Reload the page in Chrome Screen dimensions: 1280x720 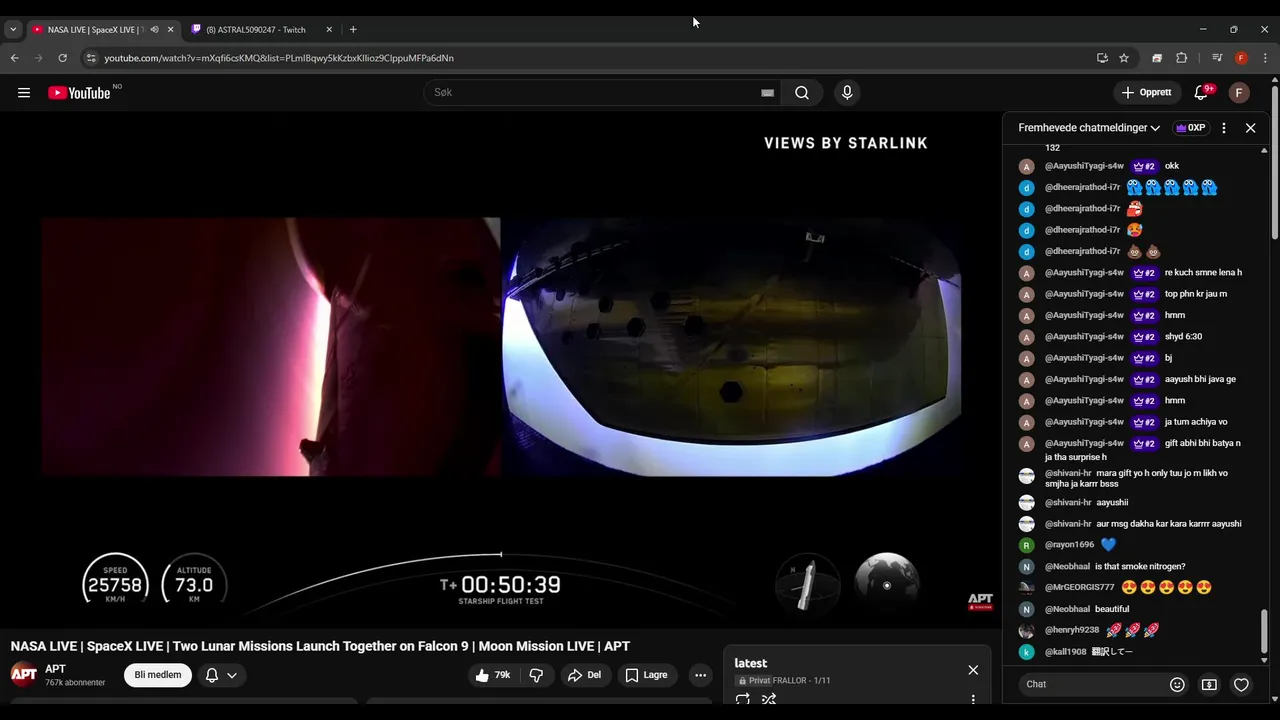[x=62, y=58]
